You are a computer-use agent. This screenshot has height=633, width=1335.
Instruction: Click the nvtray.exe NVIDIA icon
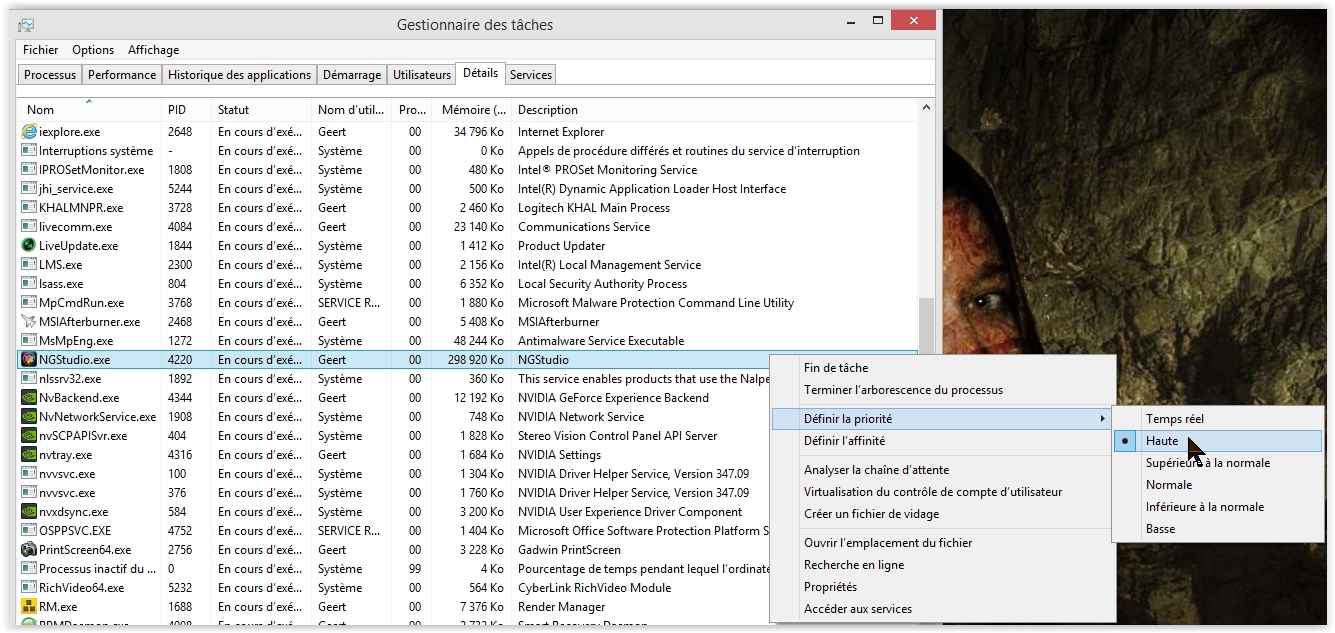click(x=29, y=454)
